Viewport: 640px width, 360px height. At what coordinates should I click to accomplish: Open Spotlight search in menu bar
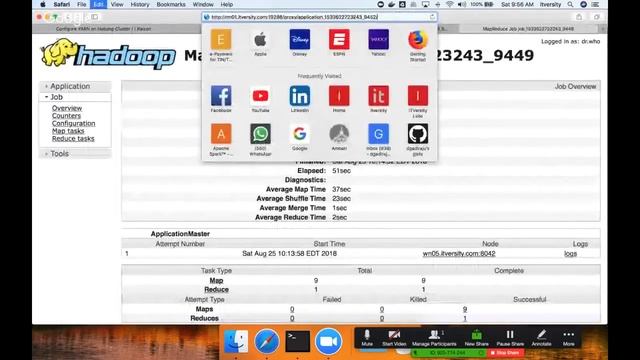pos(570,4)
